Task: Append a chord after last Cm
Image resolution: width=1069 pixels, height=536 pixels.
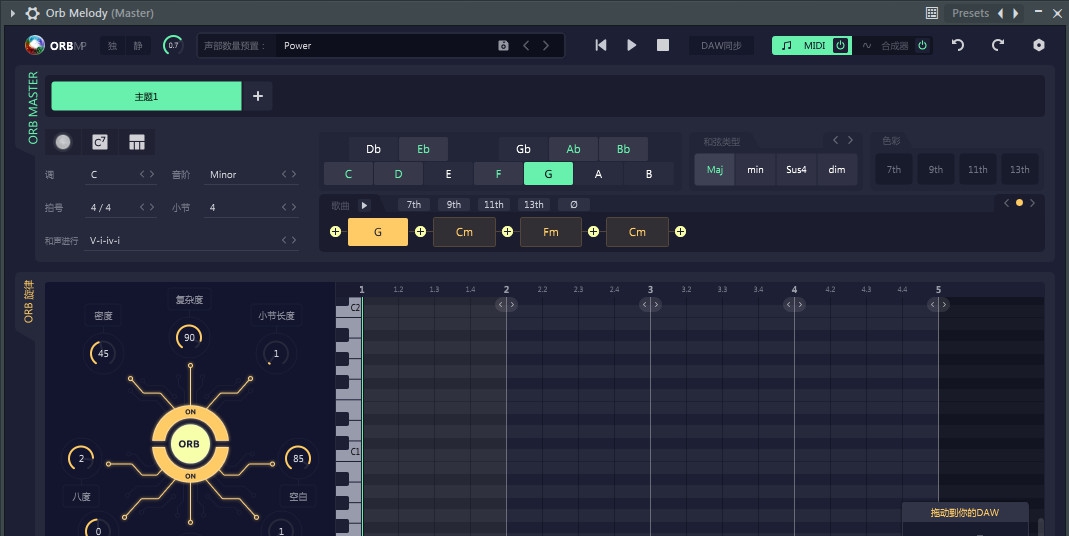Action: 680,232
